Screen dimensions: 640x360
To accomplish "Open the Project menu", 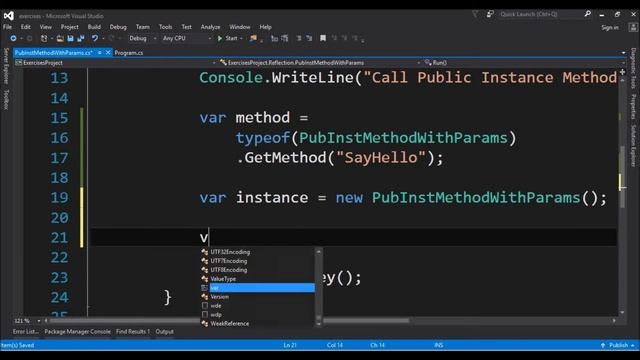I will point(69,27).
